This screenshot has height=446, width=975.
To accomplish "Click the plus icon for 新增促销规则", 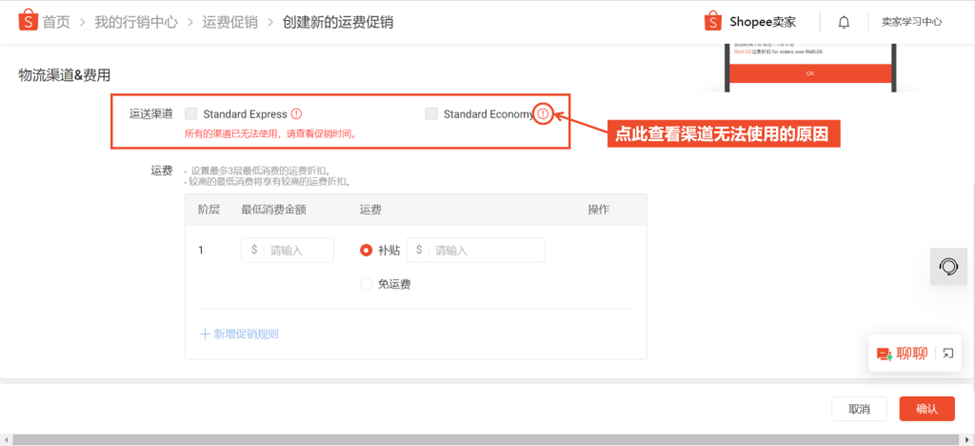I will (205, 334).
